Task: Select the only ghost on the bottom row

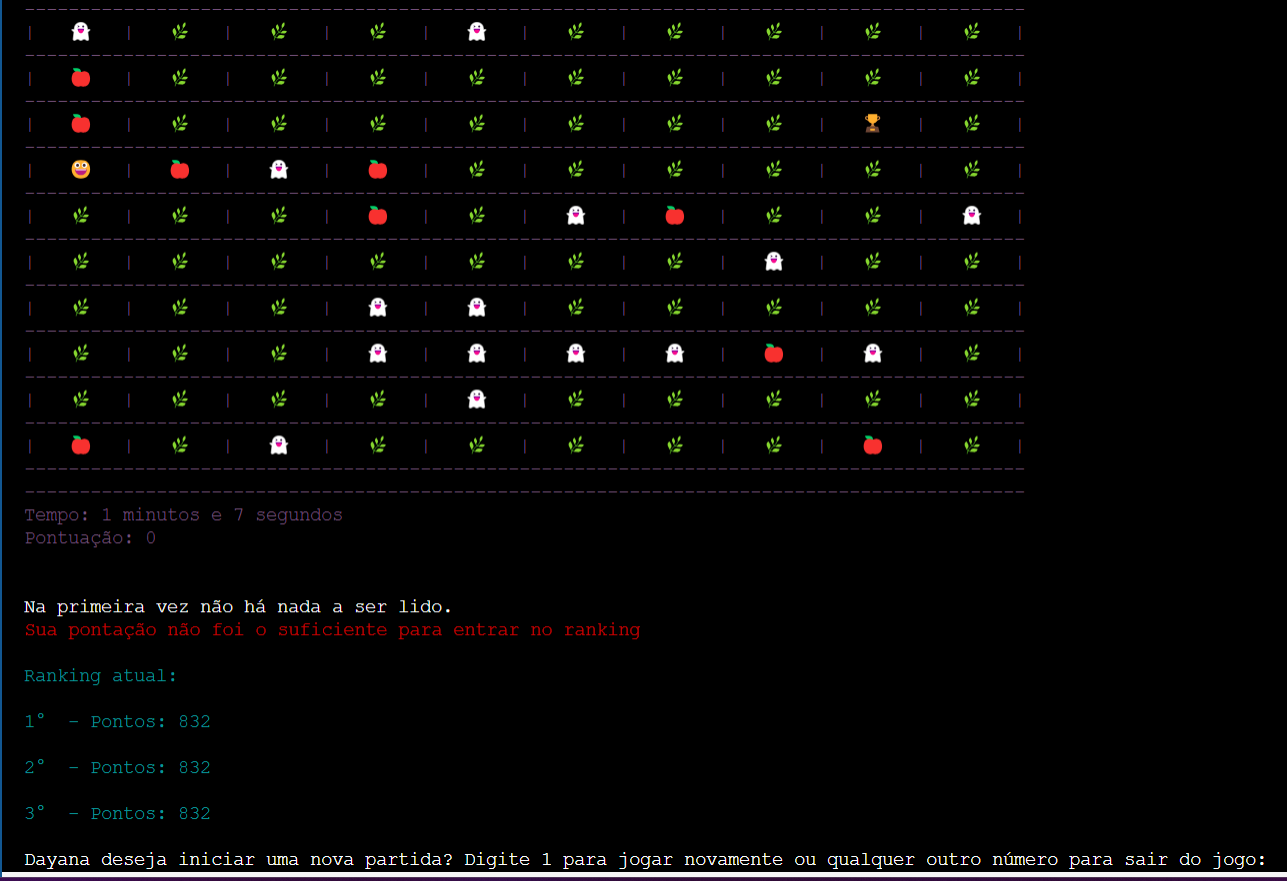Action: pos(279,445)
